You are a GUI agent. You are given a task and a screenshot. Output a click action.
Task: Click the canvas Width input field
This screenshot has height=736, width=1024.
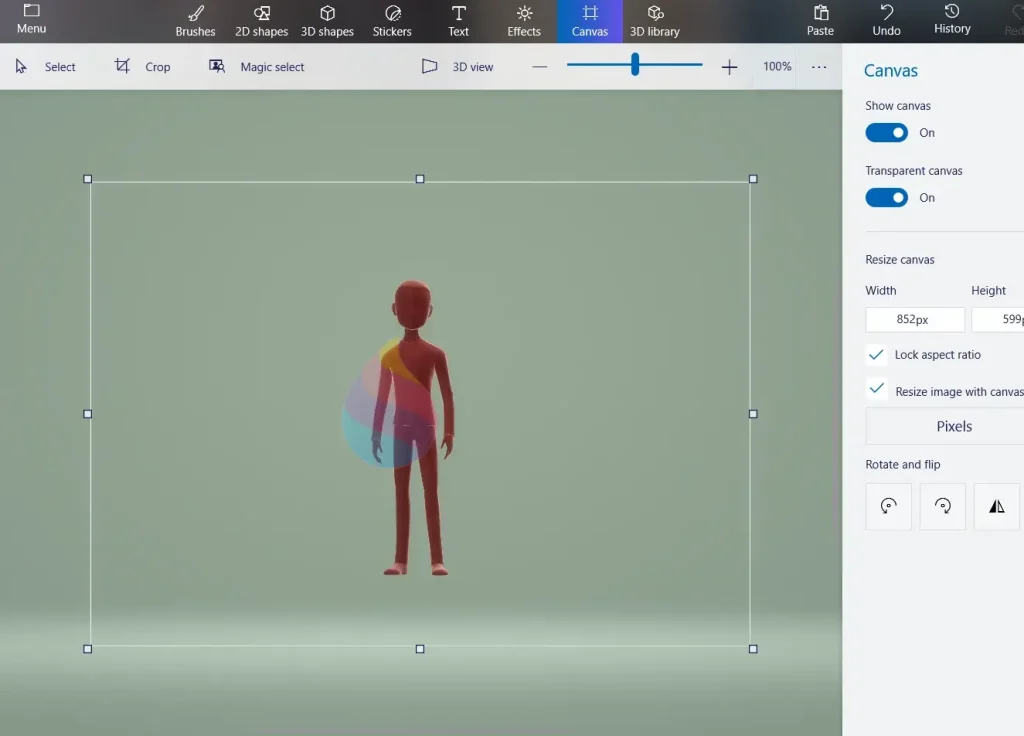tap(914, 320)
